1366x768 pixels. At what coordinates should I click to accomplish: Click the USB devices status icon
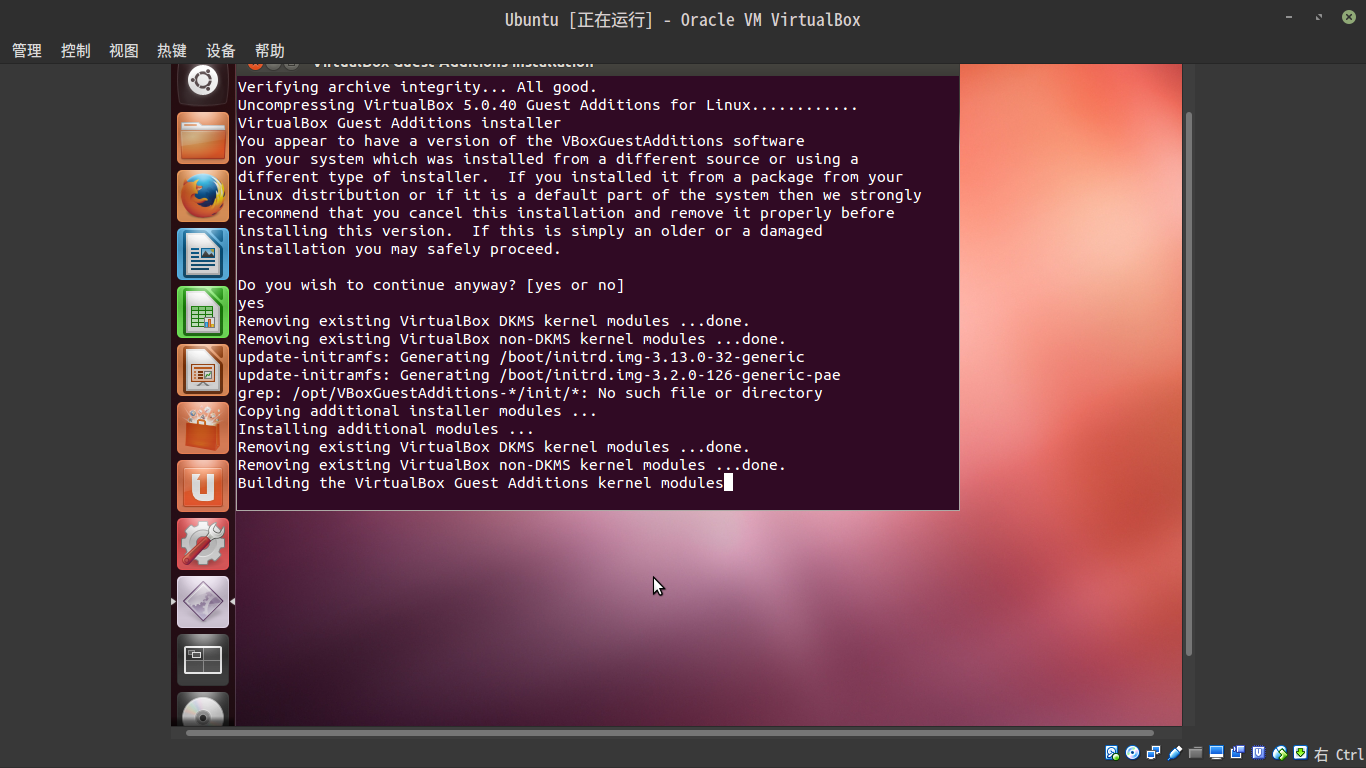click(1175, 753)
